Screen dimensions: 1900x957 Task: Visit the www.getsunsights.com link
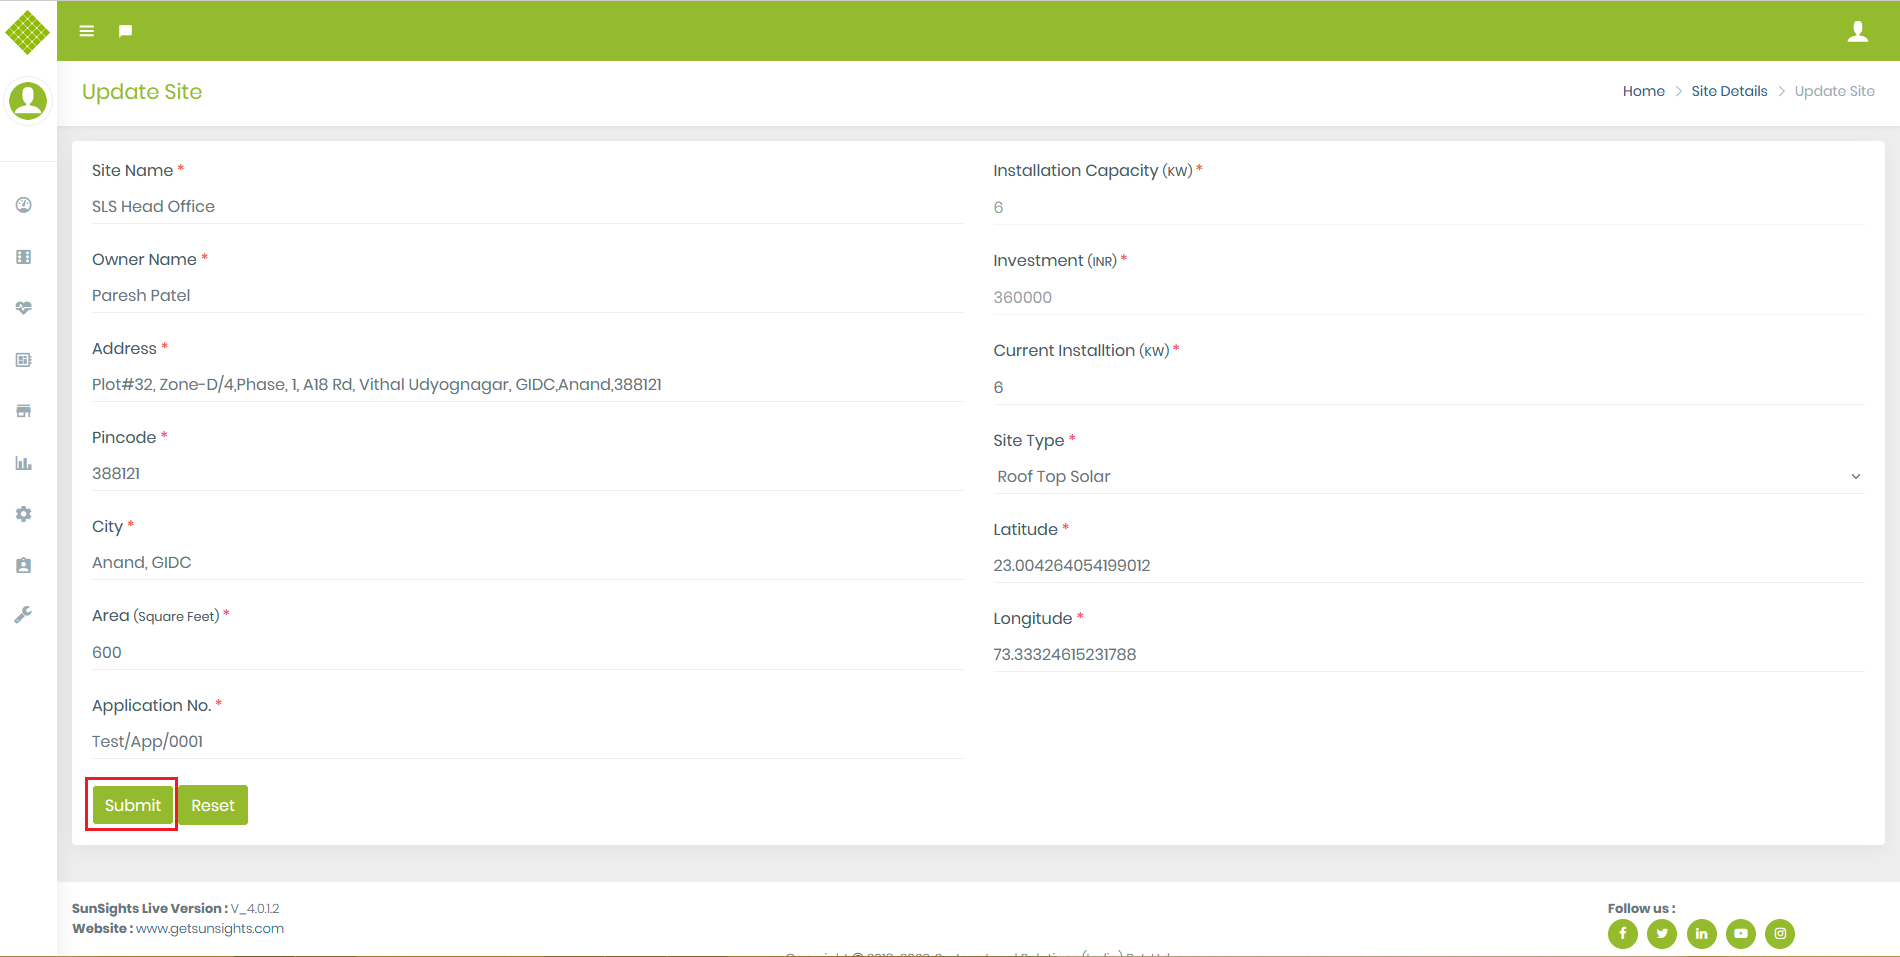coord(209,928)
